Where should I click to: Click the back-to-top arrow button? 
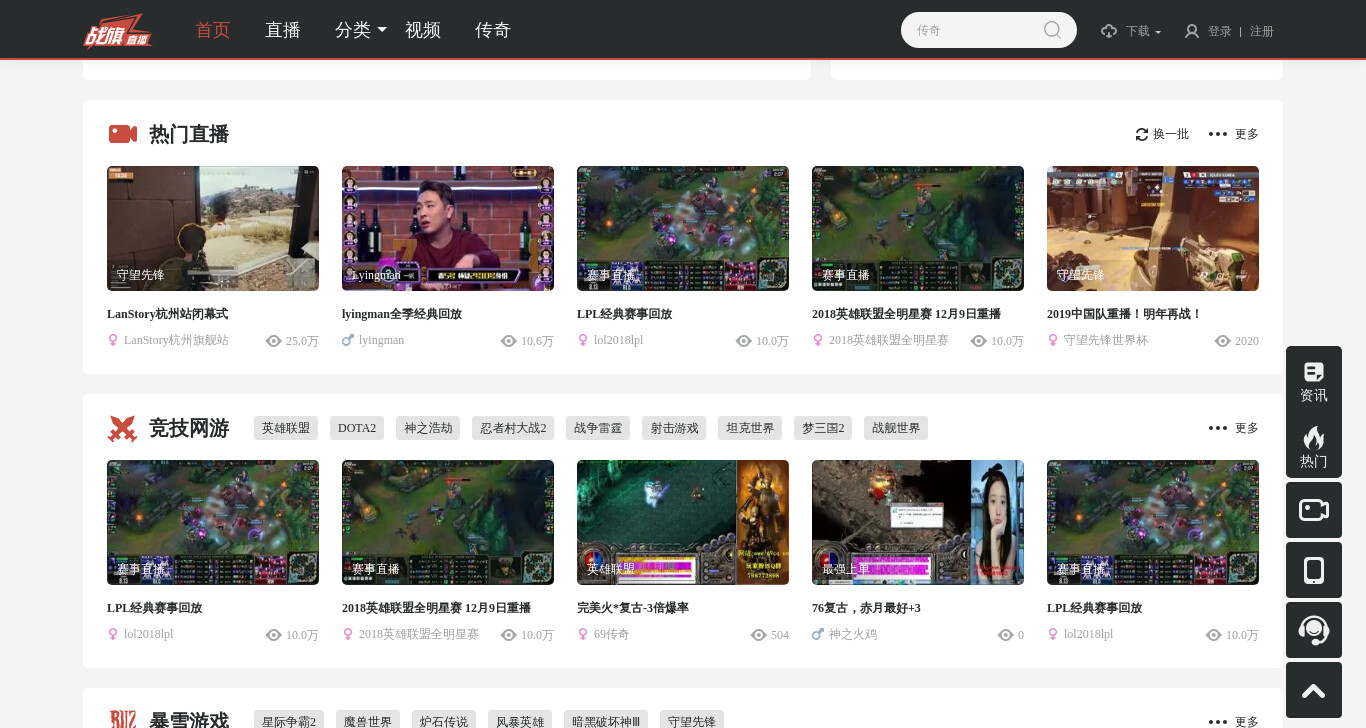1314,690
